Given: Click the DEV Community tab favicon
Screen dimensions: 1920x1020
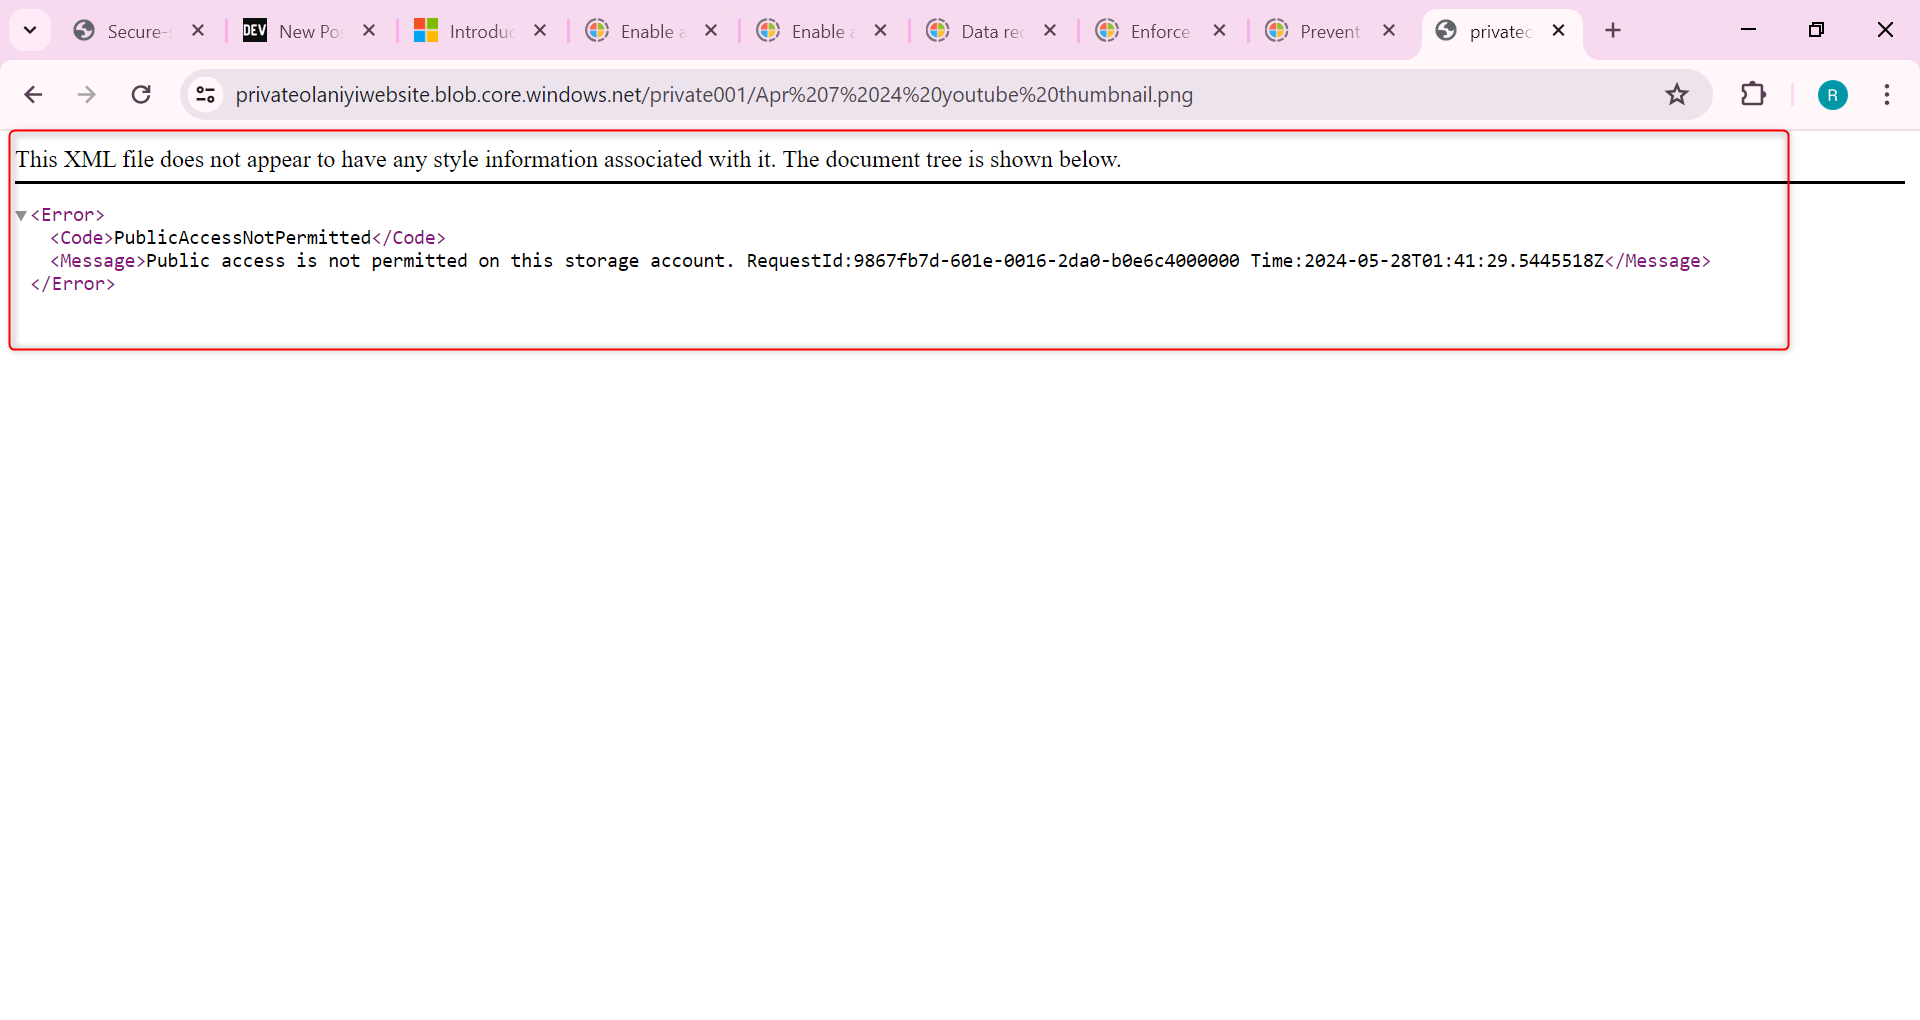Looking at the screenshot, I should tap(255, 31).
